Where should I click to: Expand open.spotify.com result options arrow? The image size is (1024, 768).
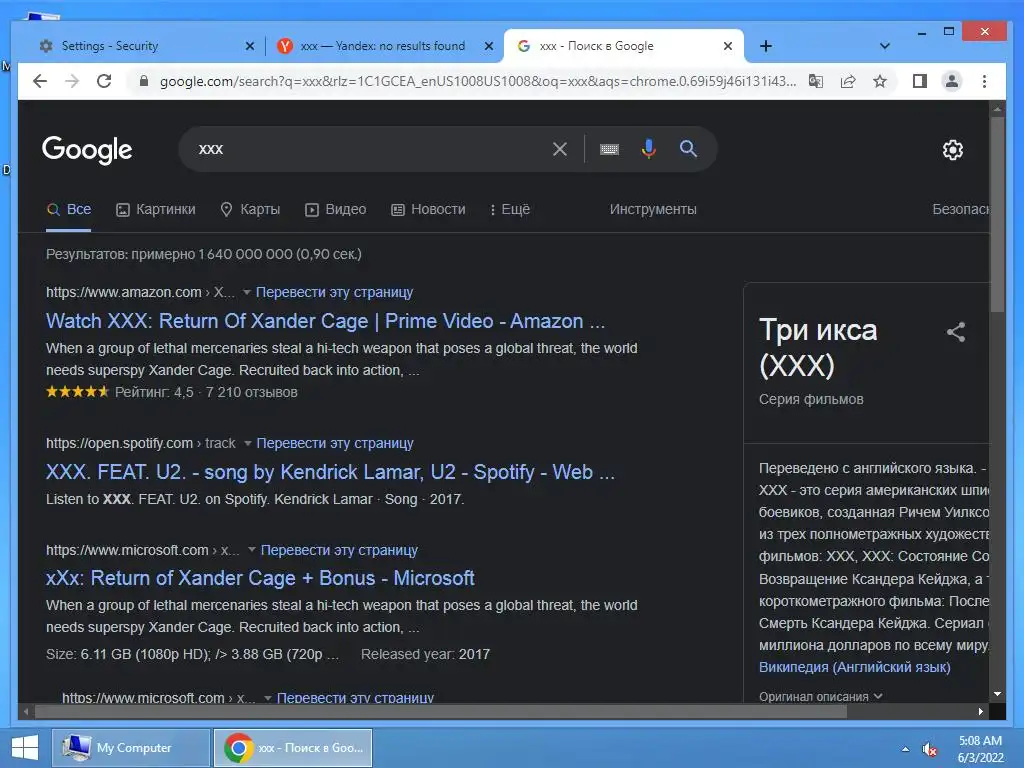pos(248,443)
